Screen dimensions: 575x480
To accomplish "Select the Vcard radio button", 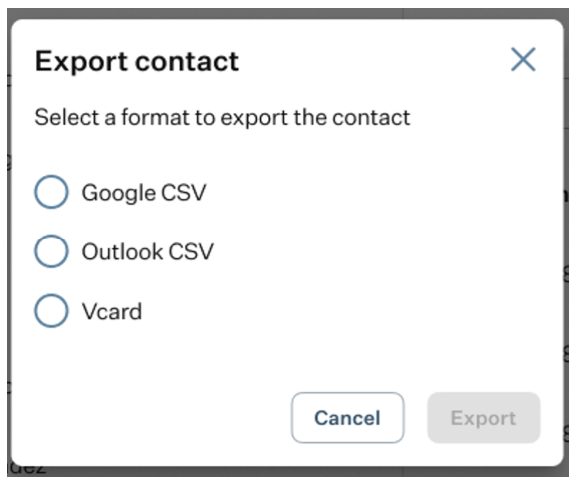I will [x=51, y=311].
